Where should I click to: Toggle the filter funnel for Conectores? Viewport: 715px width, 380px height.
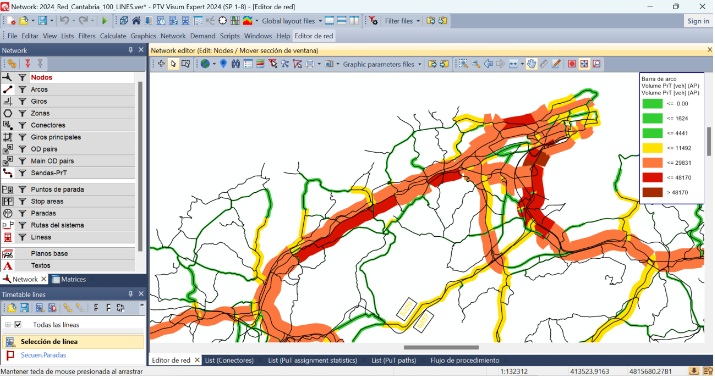point(22,125)
